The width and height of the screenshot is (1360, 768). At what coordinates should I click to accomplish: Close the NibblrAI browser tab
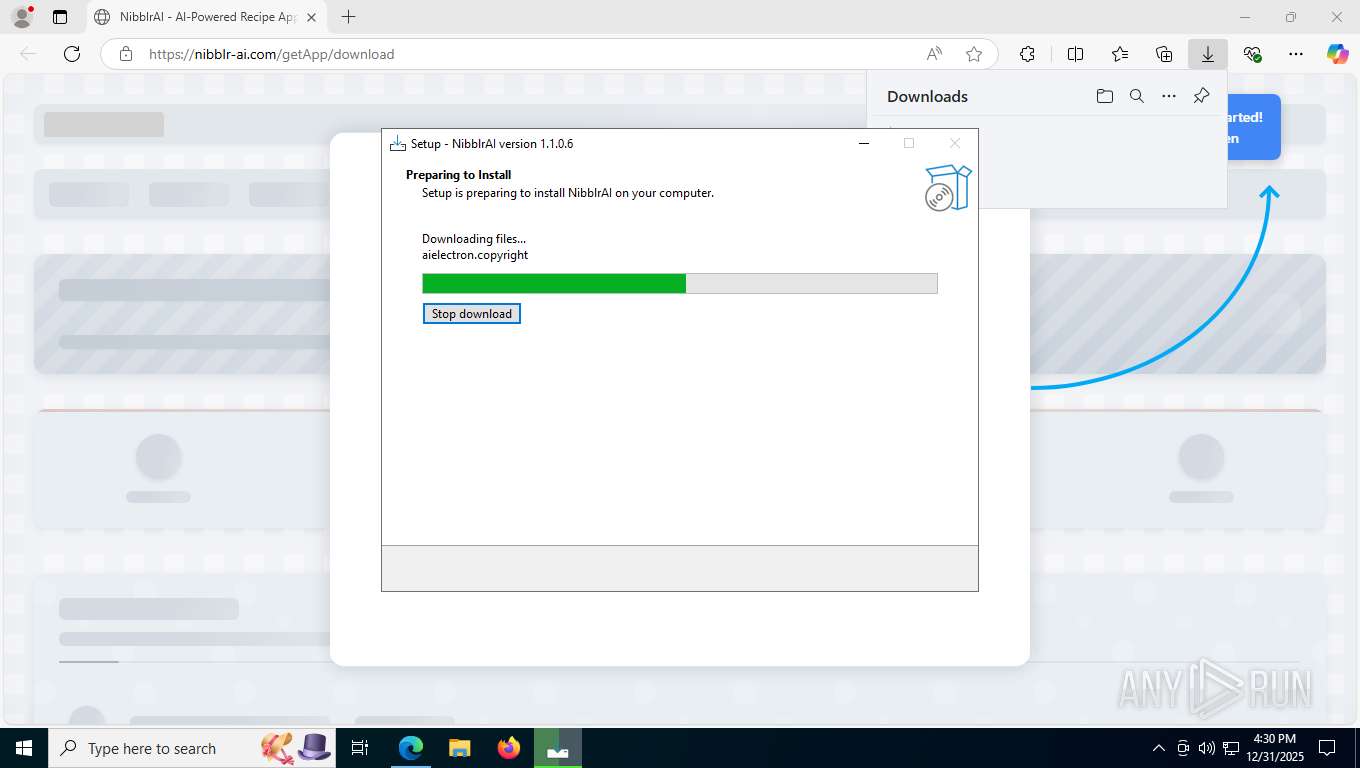pyautogui.click(x=311, y=17)
